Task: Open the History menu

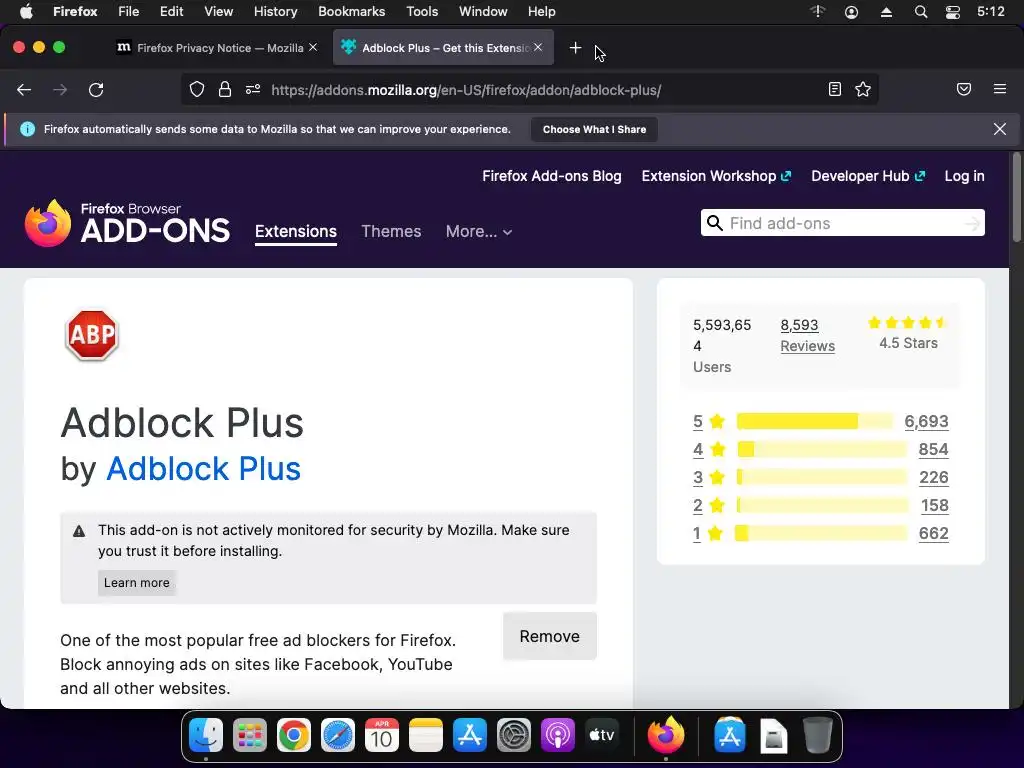Action: click(x=275, y=12)
